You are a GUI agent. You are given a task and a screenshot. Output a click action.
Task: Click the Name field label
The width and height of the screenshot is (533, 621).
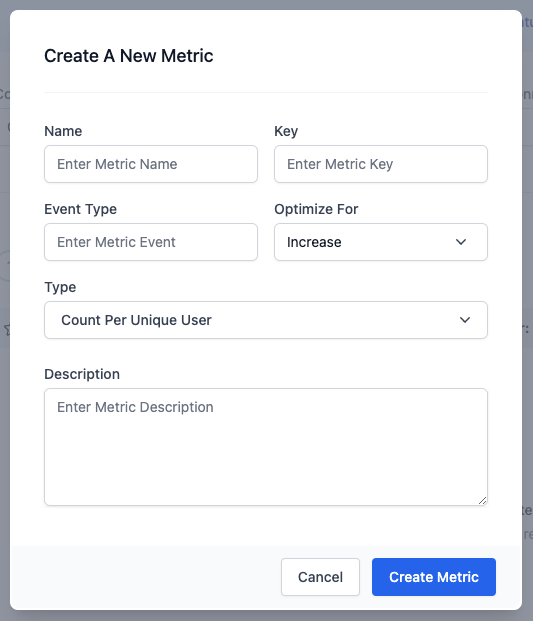pos(63,131)
